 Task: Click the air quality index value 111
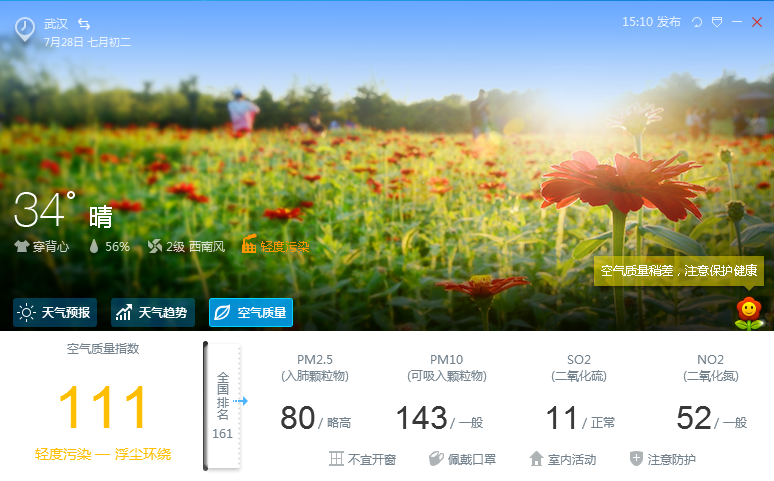click(x=103, y=408)
